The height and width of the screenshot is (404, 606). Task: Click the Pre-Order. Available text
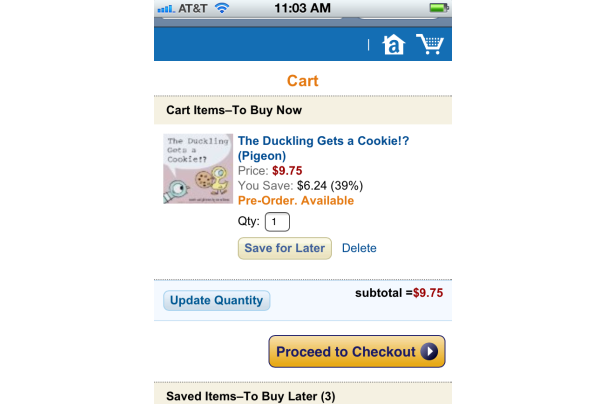point(296,200)
